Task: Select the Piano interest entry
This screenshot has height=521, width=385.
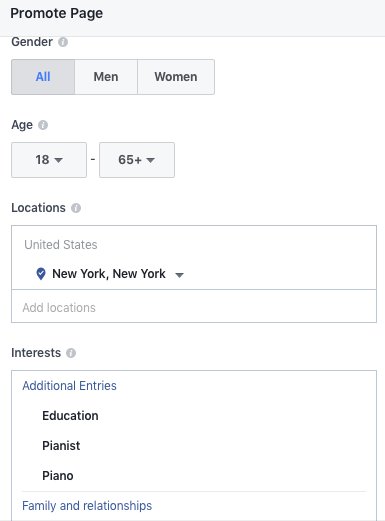Action: pos(58,476)
